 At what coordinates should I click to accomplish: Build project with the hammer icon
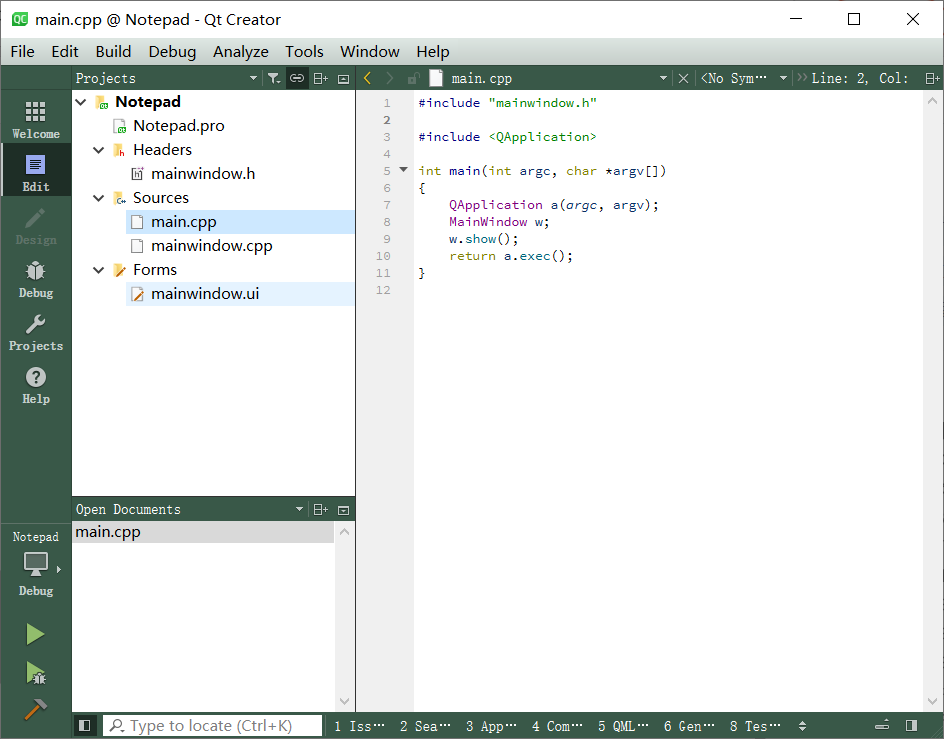[x=35, y=709]
